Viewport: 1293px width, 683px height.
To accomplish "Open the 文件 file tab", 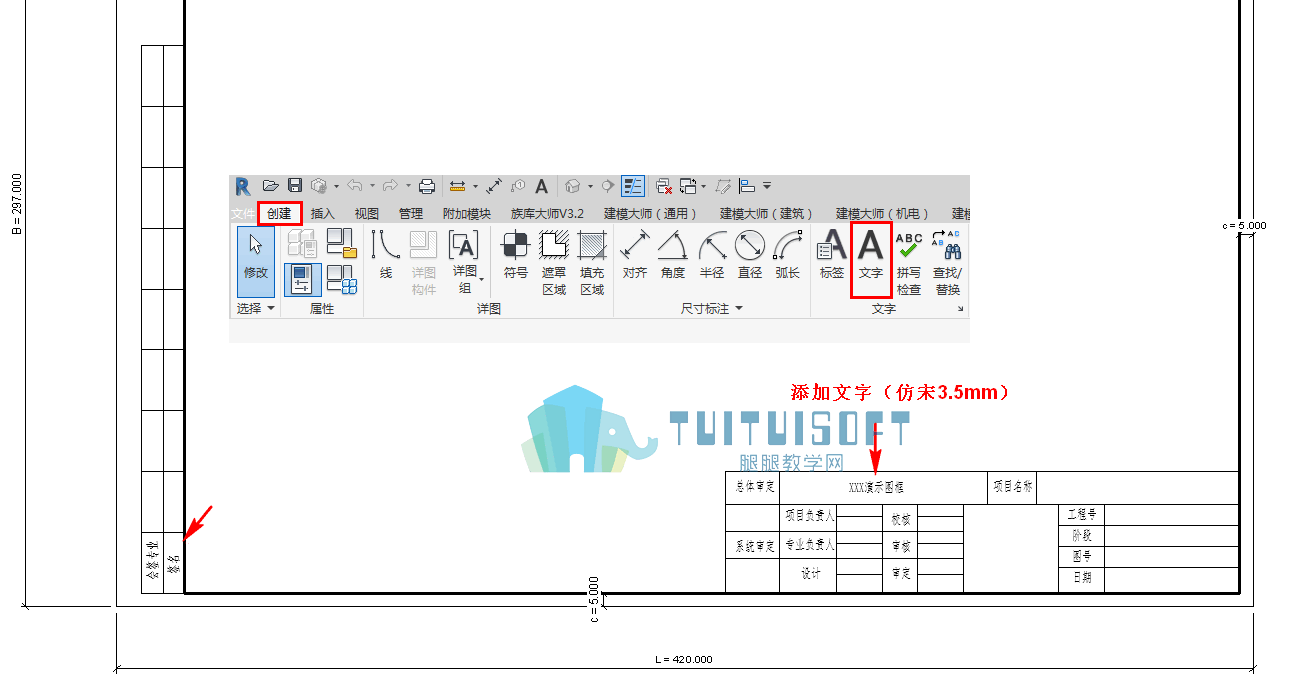I will (243, 214).
